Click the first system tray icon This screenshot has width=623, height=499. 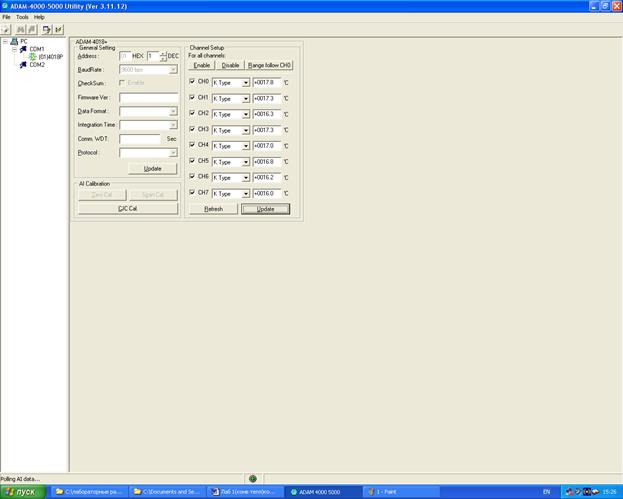click(x=569, y=492)
